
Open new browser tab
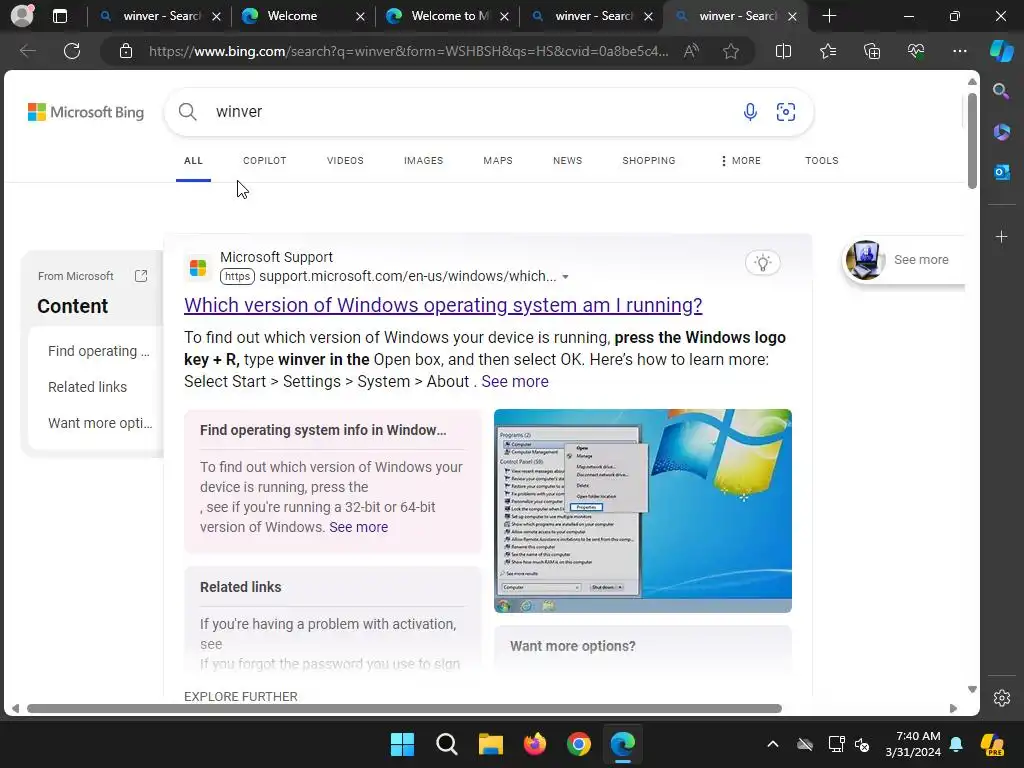pos(829,16)
